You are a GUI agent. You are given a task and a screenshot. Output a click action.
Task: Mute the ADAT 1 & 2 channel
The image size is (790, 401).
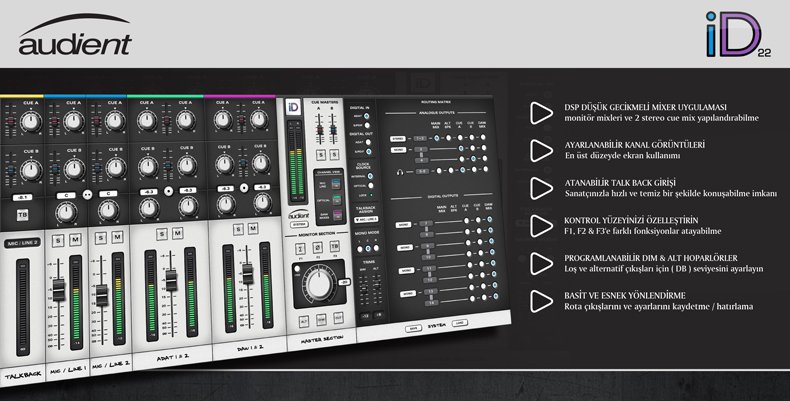[177, 233]
